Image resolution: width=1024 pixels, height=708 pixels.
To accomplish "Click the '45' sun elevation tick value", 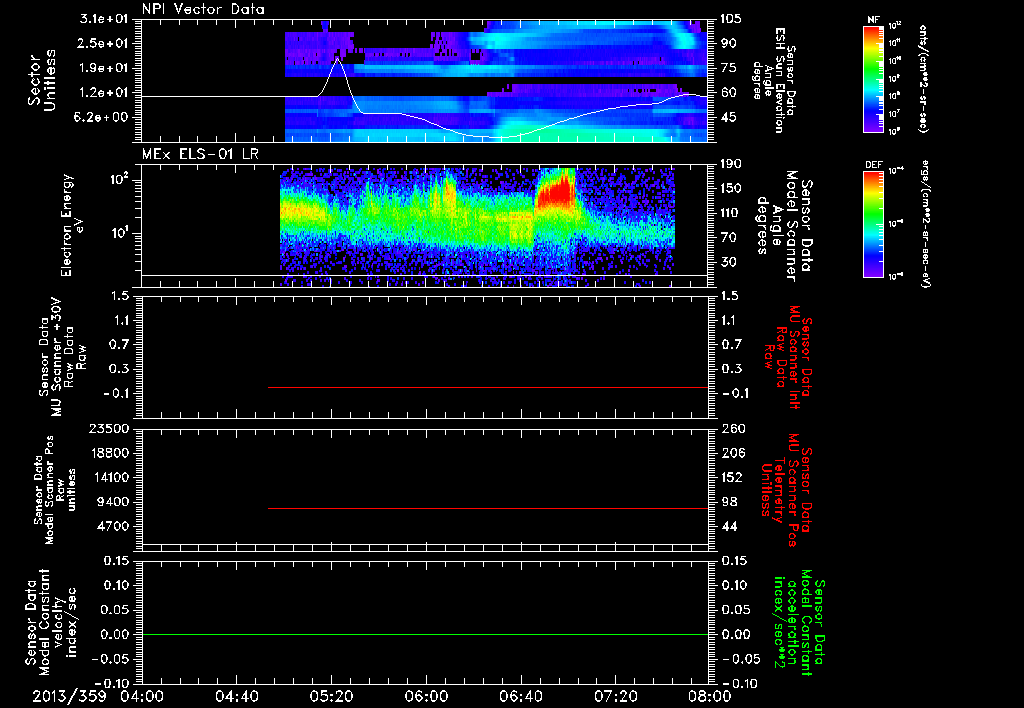I will pos(728,118).
